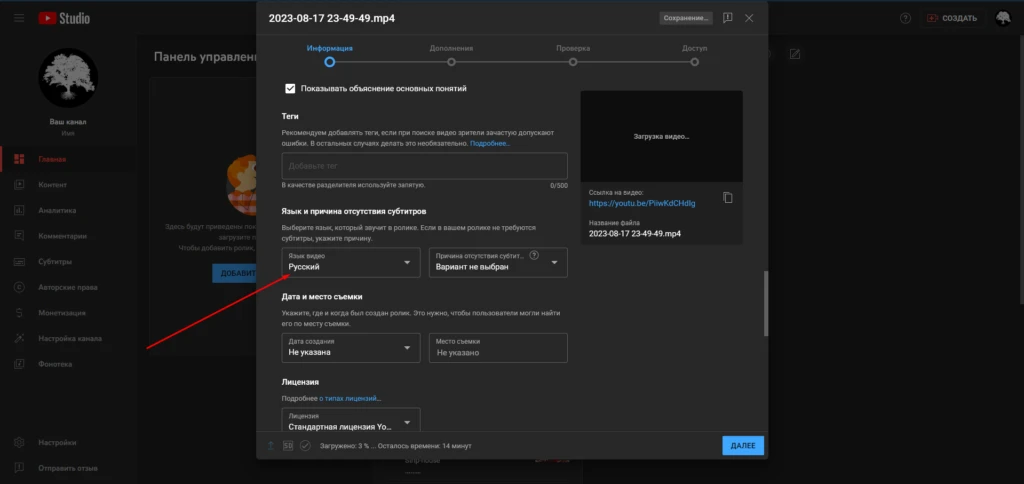The height and width of the screenshot is (484, 1024).
Task: Open the Причина отсутствия субтитров dropdown
Action: click(x=498, y=262)
